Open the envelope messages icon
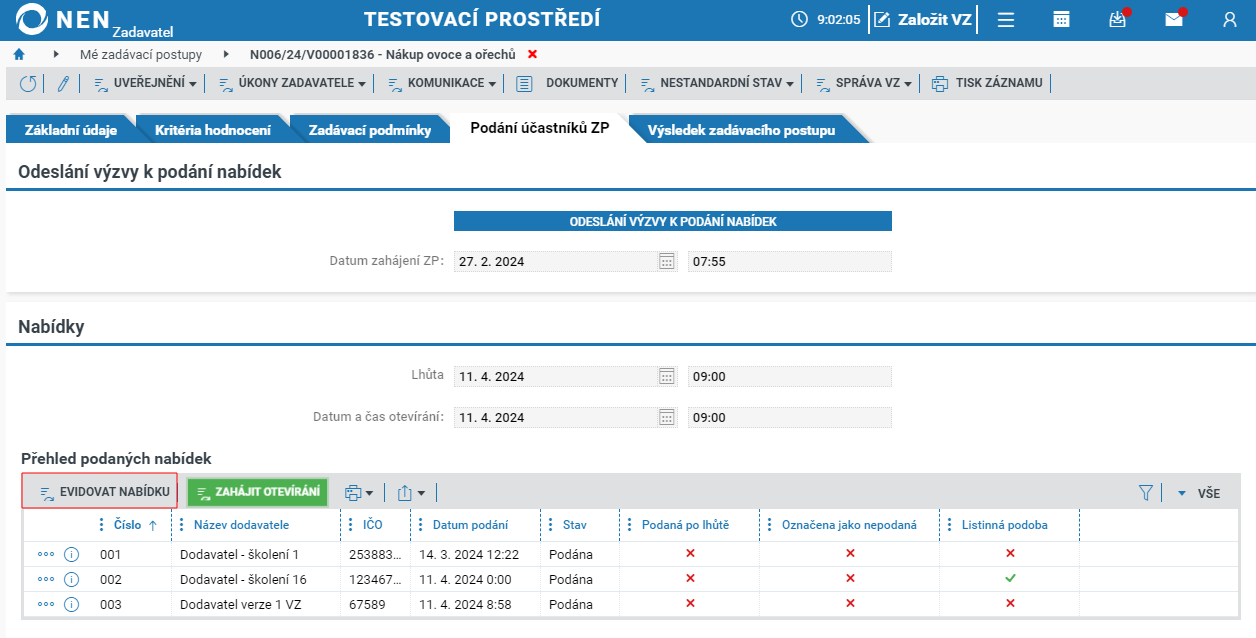This screenshot has height=638, width=1256. coord(1174,20)
